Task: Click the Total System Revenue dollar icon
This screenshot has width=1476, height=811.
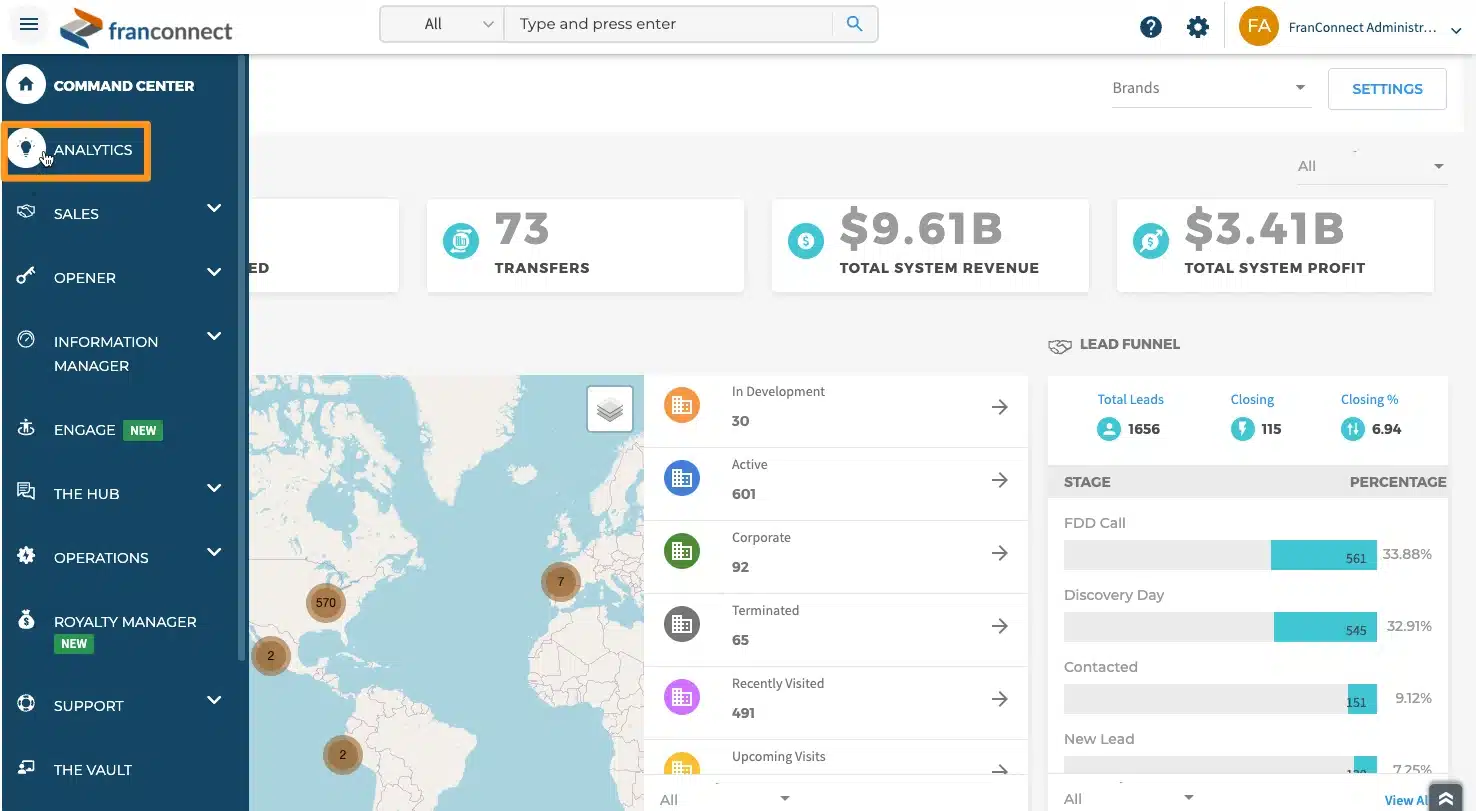Action: 806,240
